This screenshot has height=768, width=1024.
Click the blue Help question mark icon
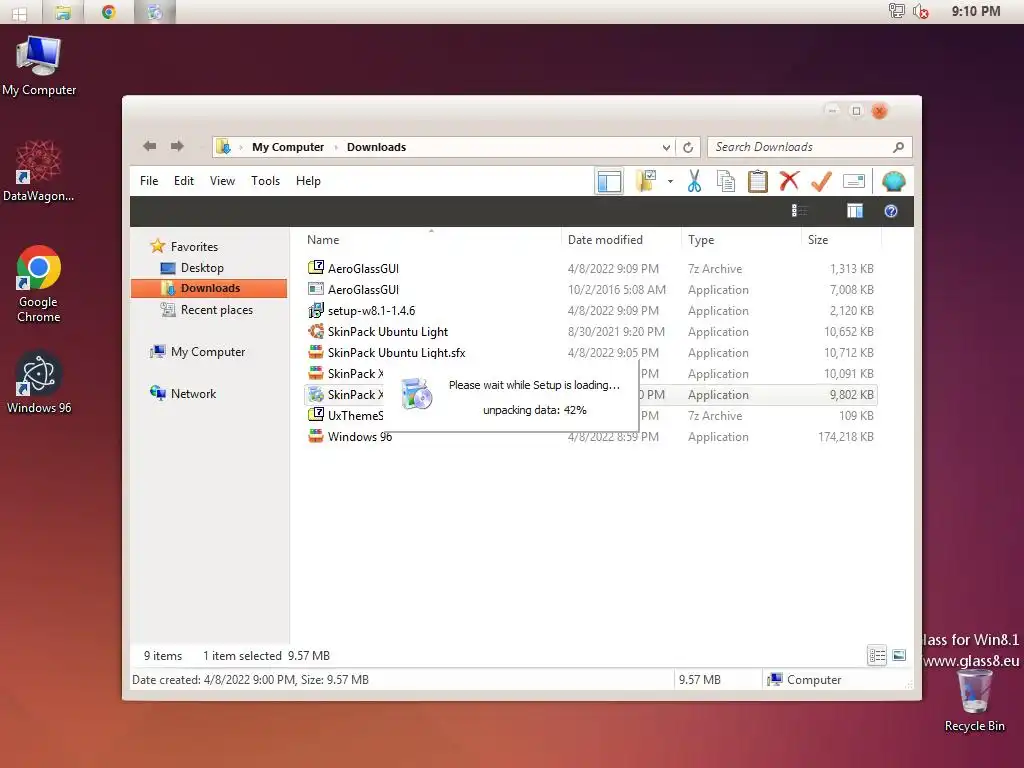891,211
